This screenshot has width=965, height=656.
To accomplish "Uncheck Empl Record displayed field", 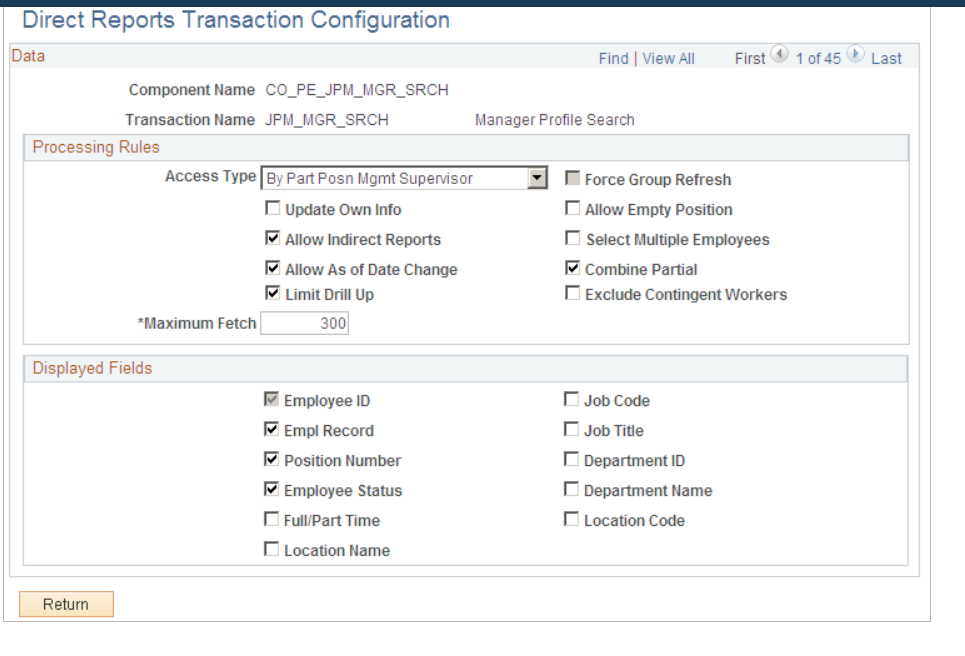I will click(x=271, y=430).
